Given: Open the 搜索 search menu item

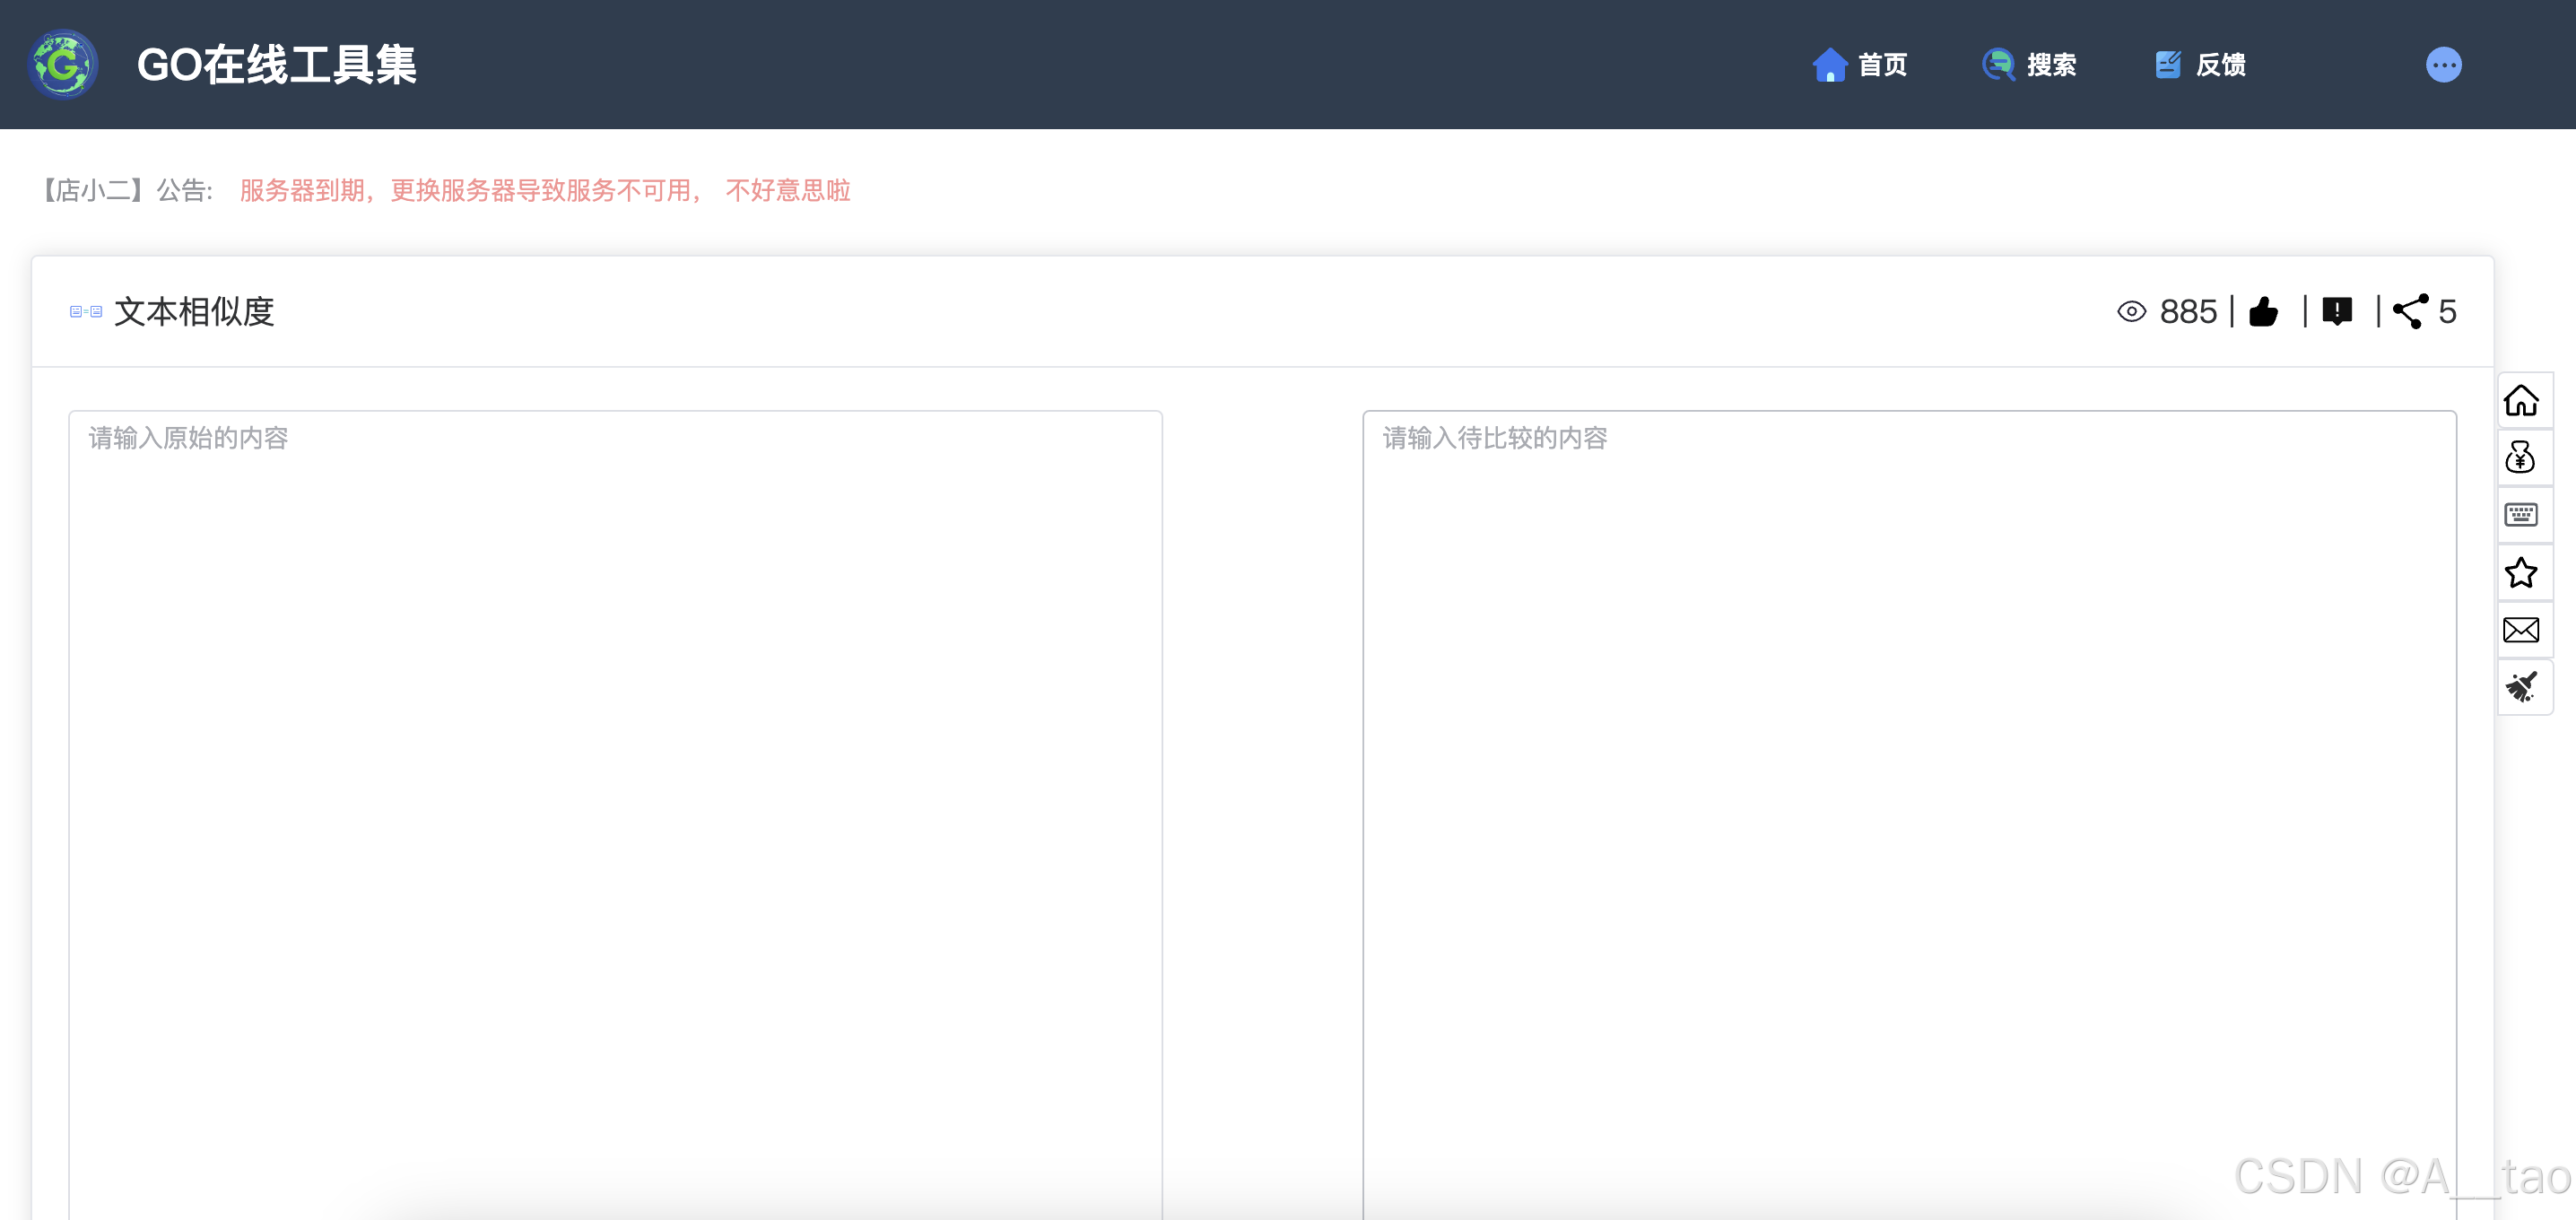Looking at the screenshot, I should point(2030,65).
